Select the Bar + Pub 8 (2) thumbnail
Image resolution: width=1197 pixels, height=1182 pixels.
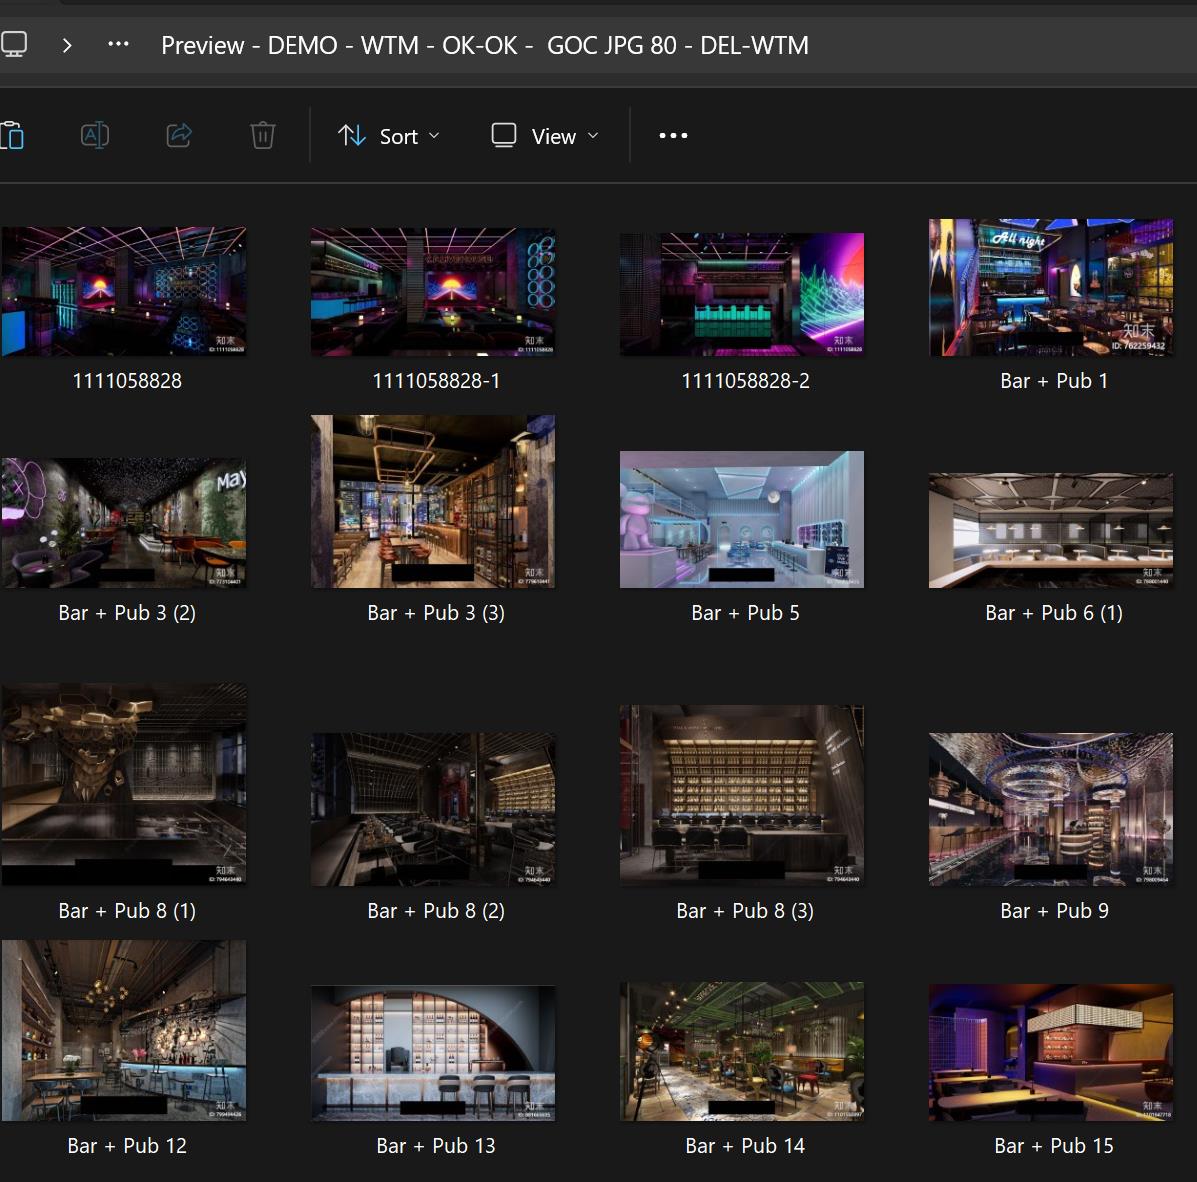pos(433,809)
